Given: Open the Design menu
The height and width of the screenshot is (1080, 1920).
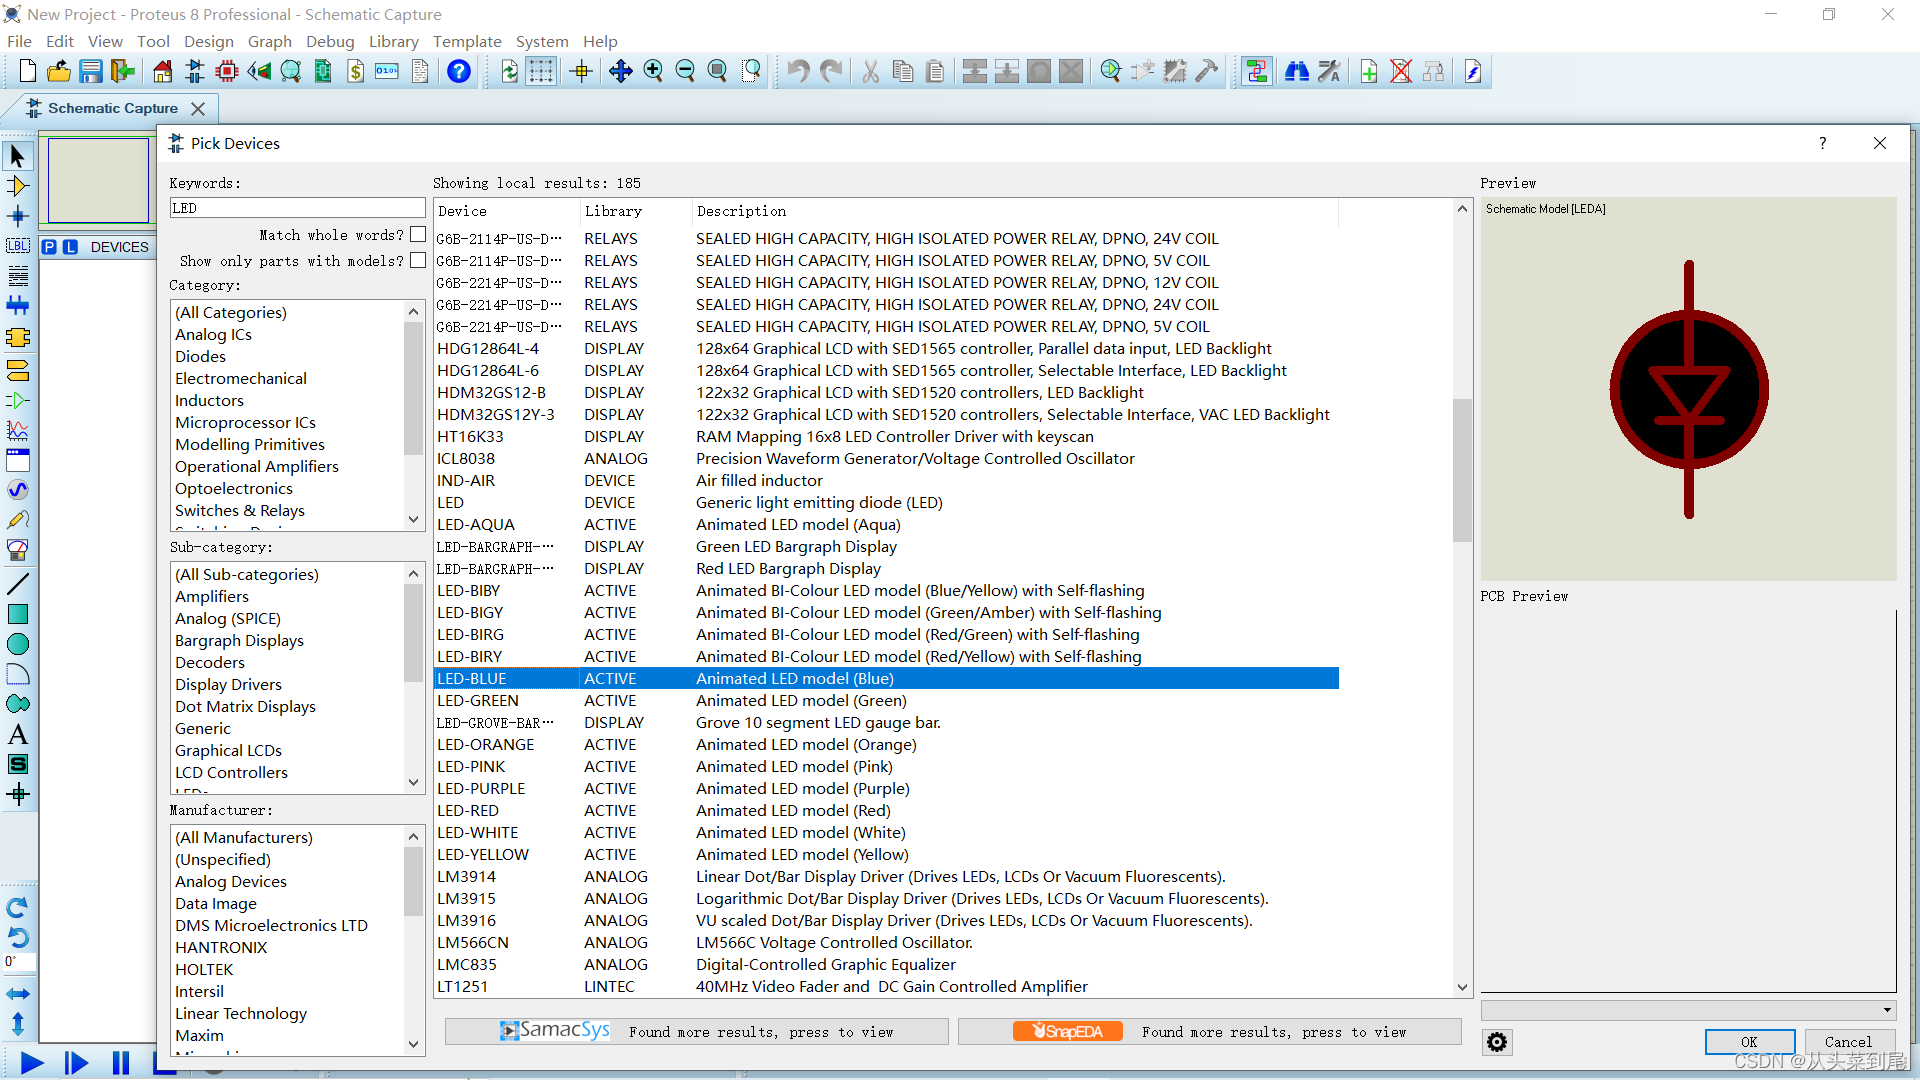Looking at the screenshot, I should [x=208, y=41].
